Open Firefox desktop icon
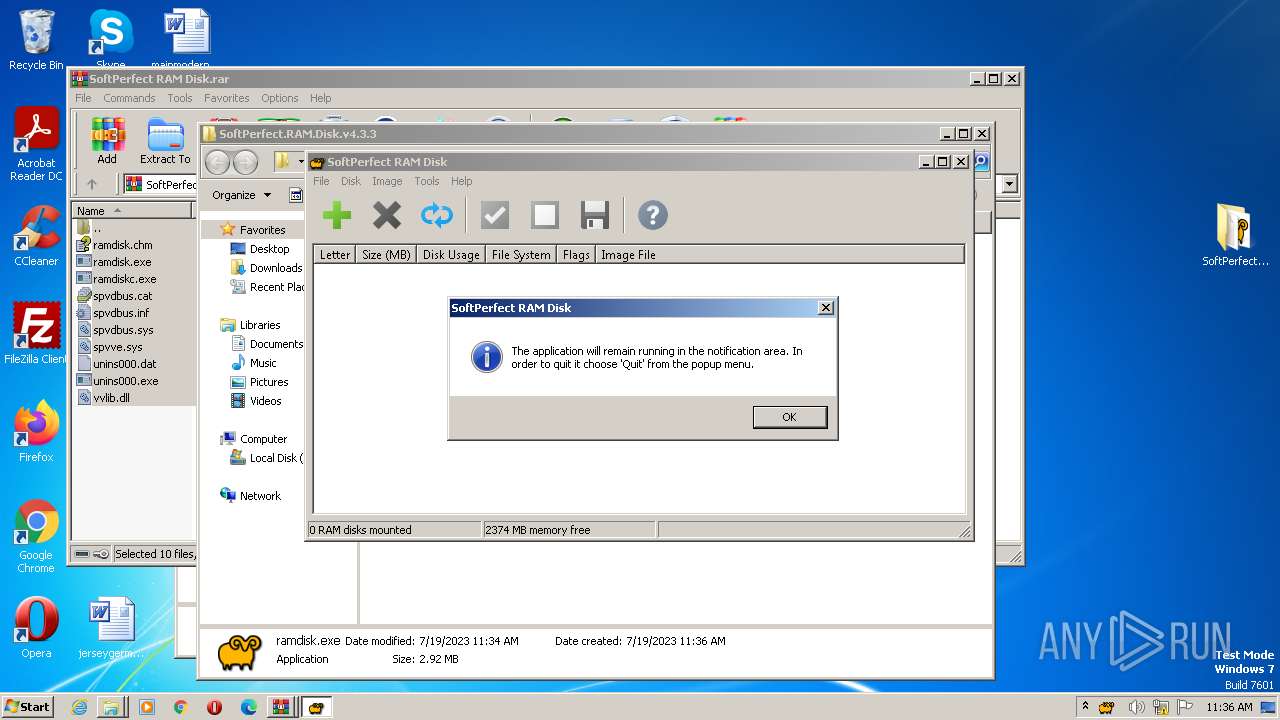Image resolution: width=1280 pixels, height=720 pixels. 36,431
